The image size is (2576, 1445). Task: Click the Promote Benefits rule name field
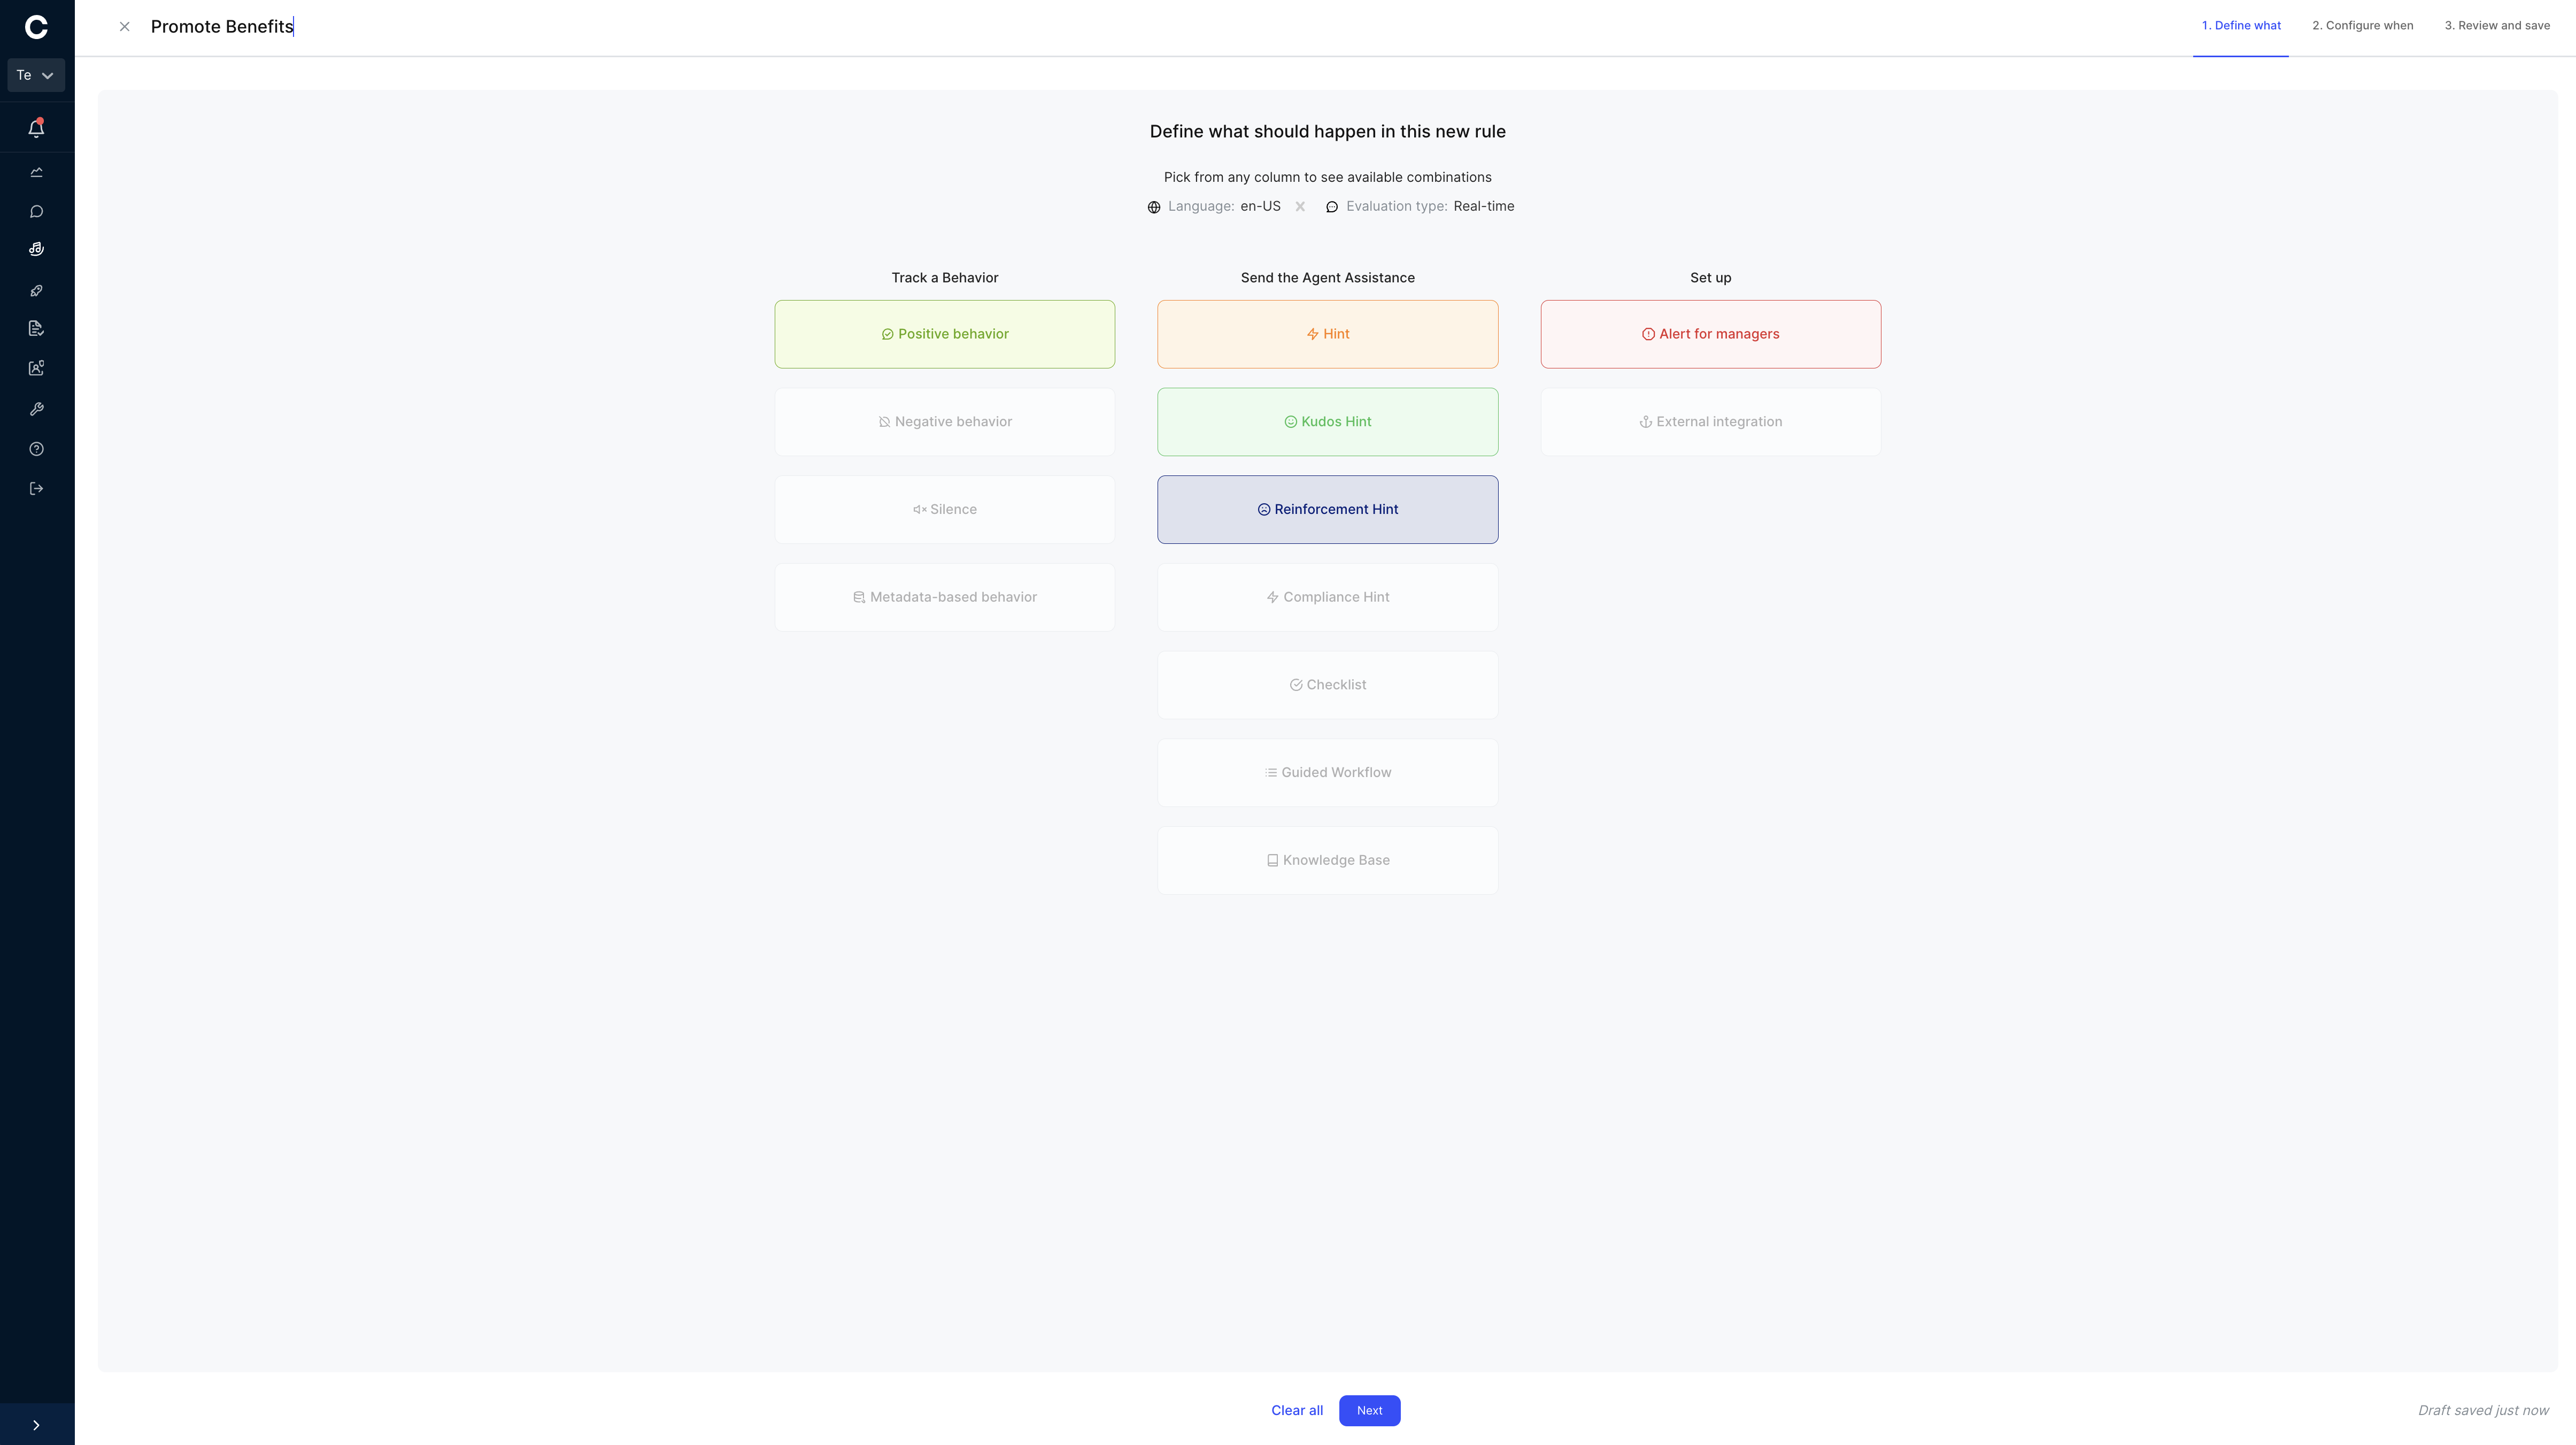point(222,27)
